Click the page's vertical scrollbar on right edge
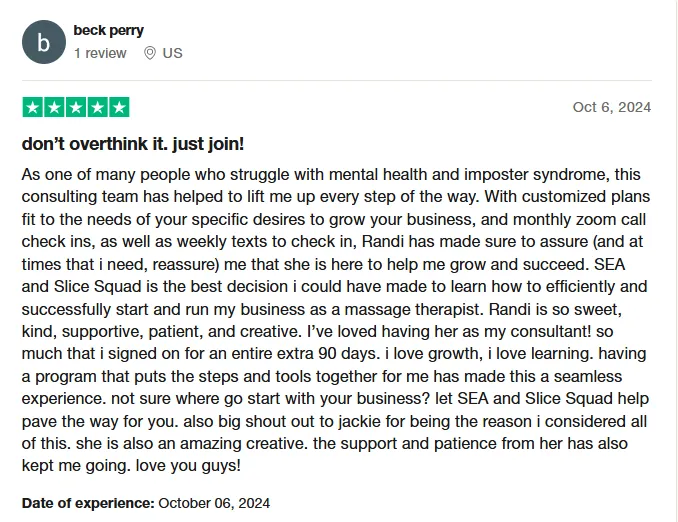Viewport: 678px width, 522px height. click(x=676, y=261)
